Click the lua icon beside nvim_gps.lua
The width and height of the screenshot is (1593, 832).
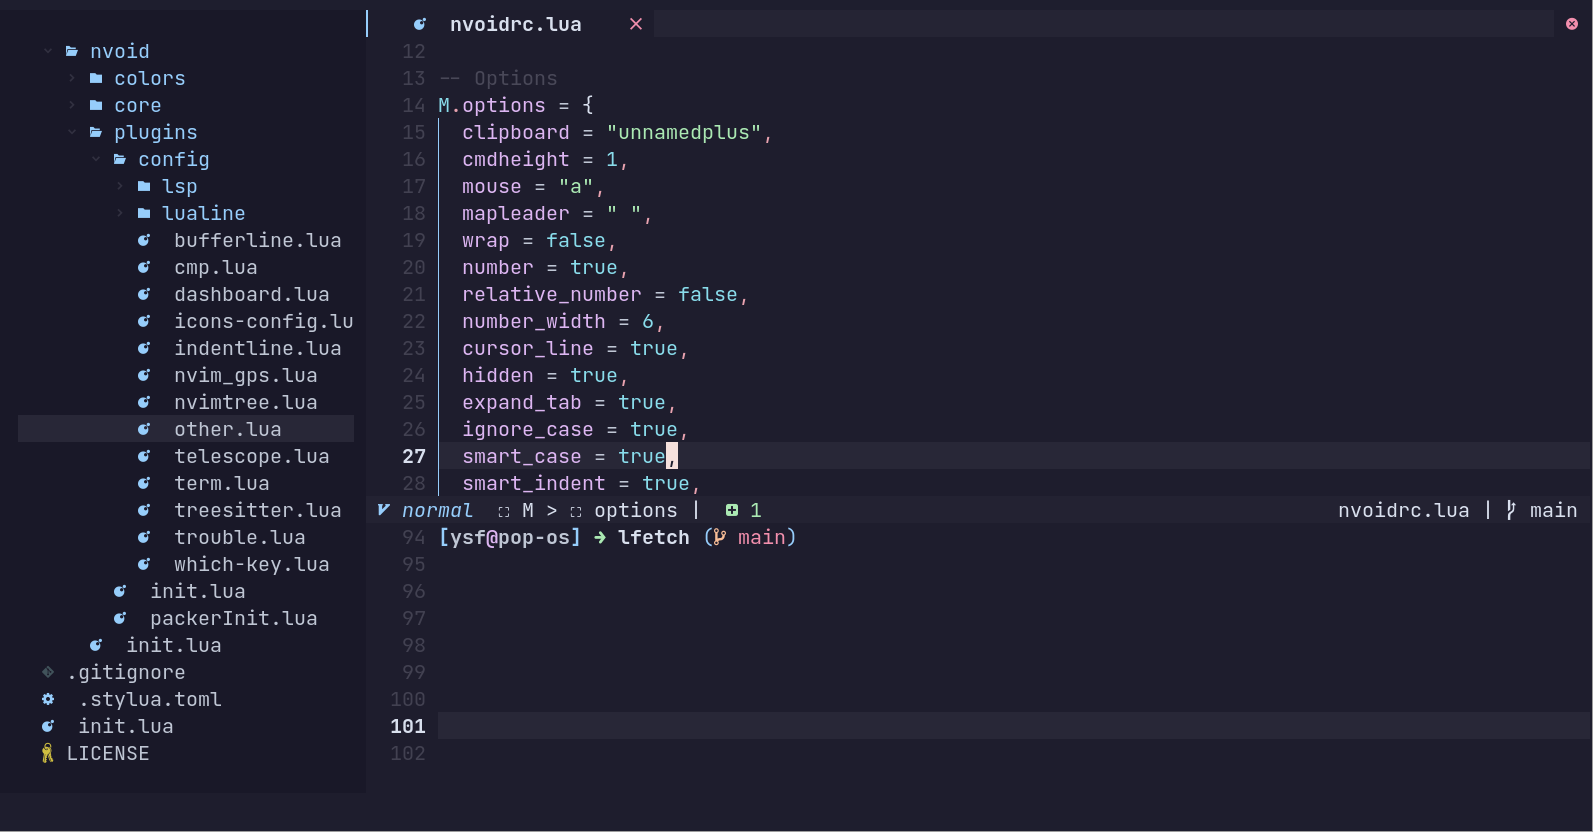[144, 375]
